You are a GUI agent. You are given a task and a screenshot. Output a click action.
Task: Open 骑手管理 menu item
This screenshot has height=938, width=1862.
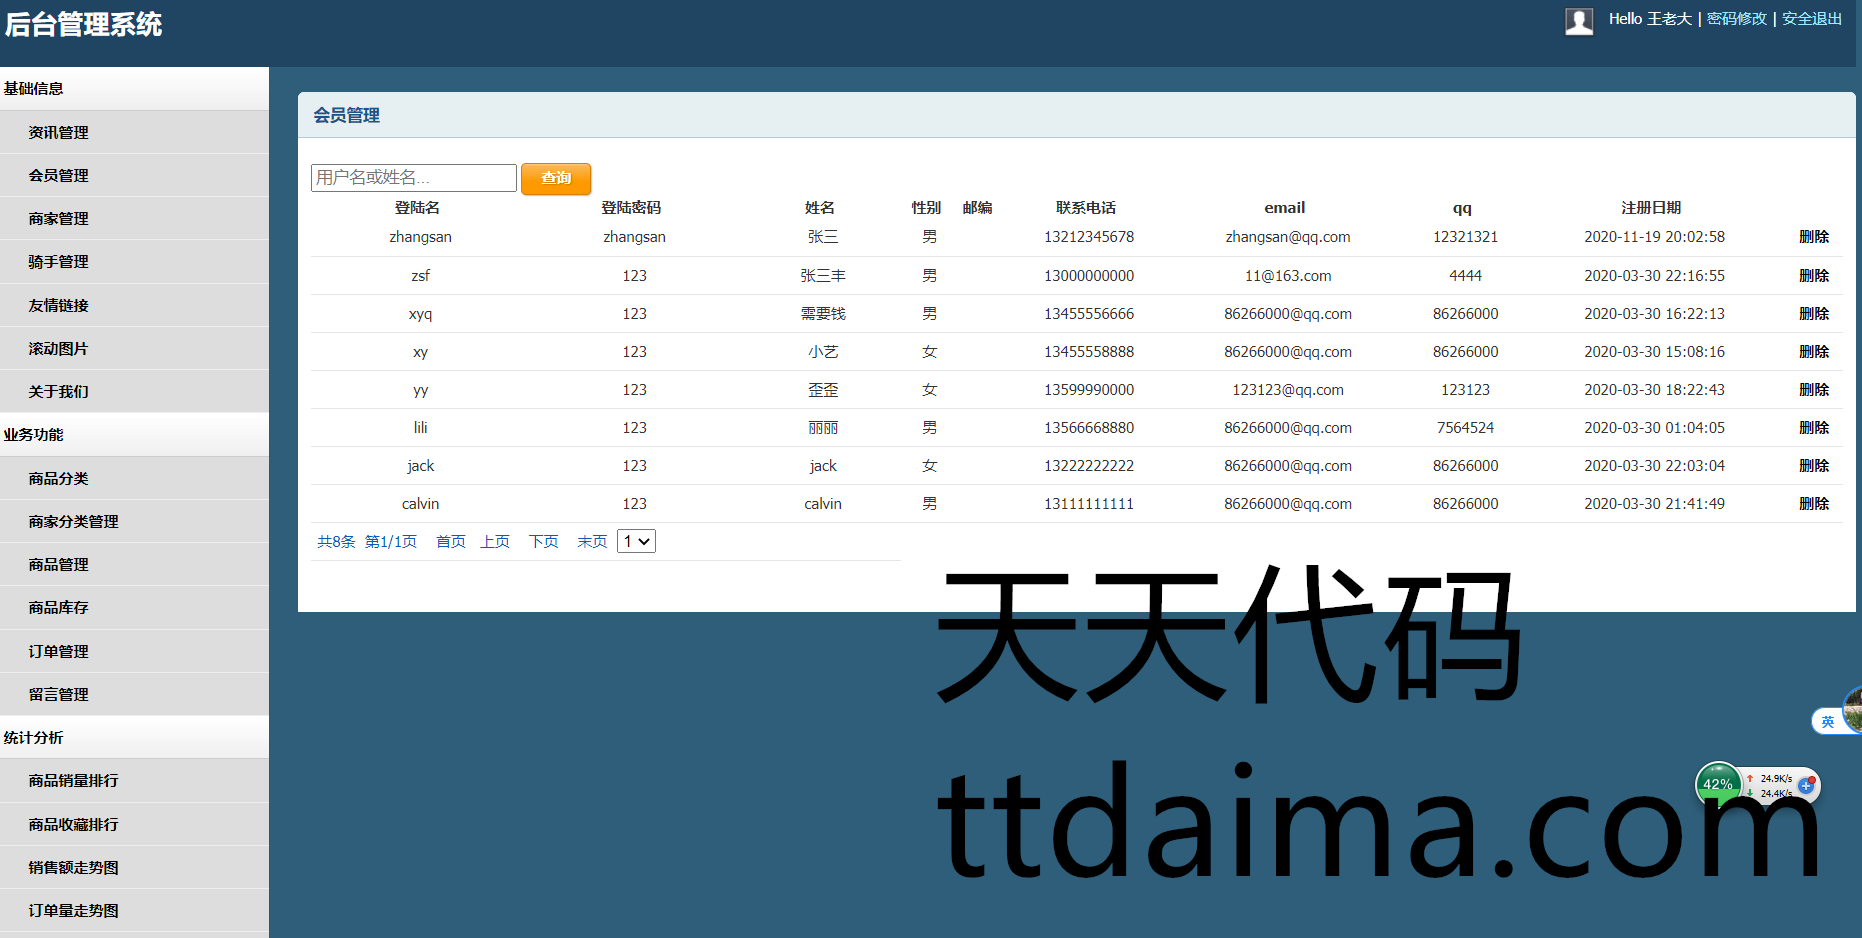[59, 262]
